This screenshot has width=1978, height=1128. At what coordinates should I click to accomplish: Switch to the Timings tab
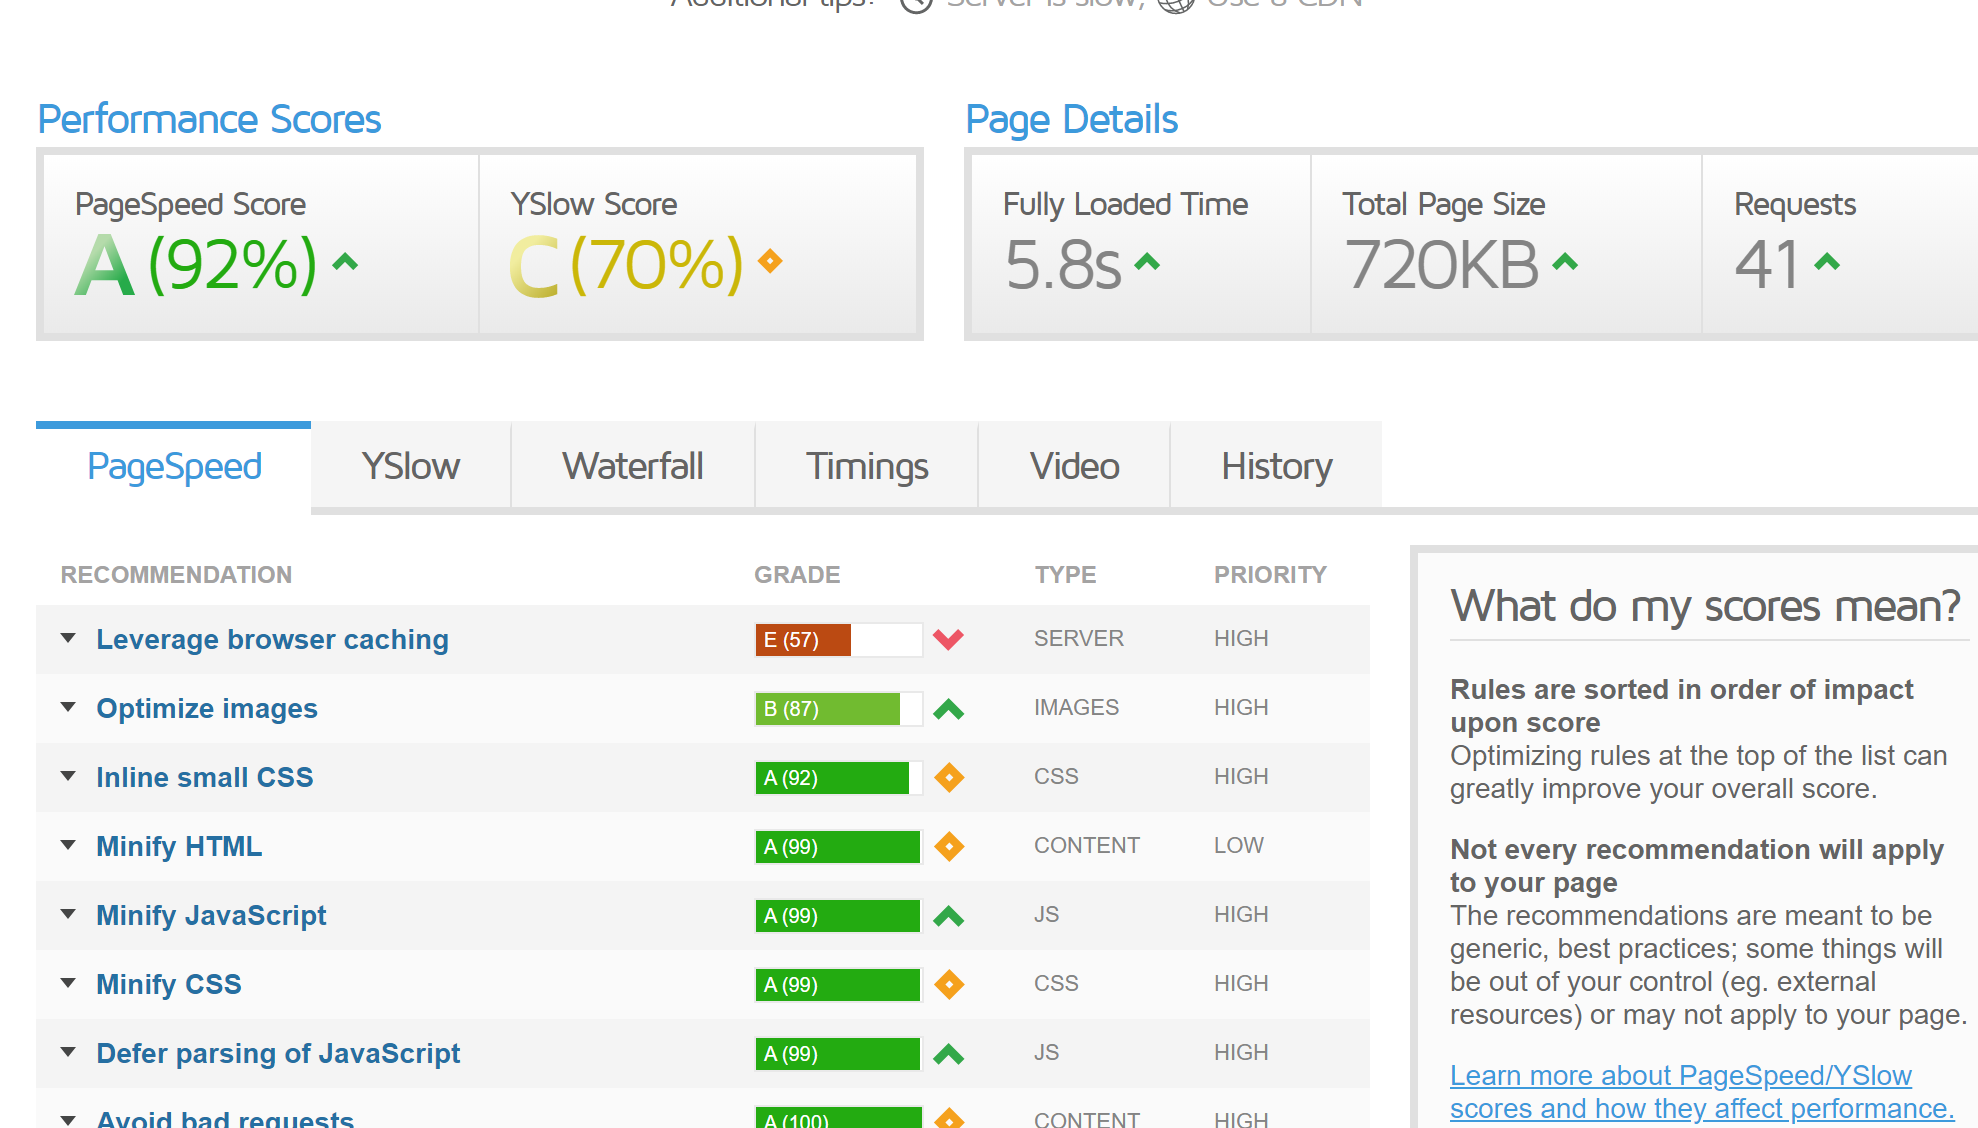tap(867, 466)
